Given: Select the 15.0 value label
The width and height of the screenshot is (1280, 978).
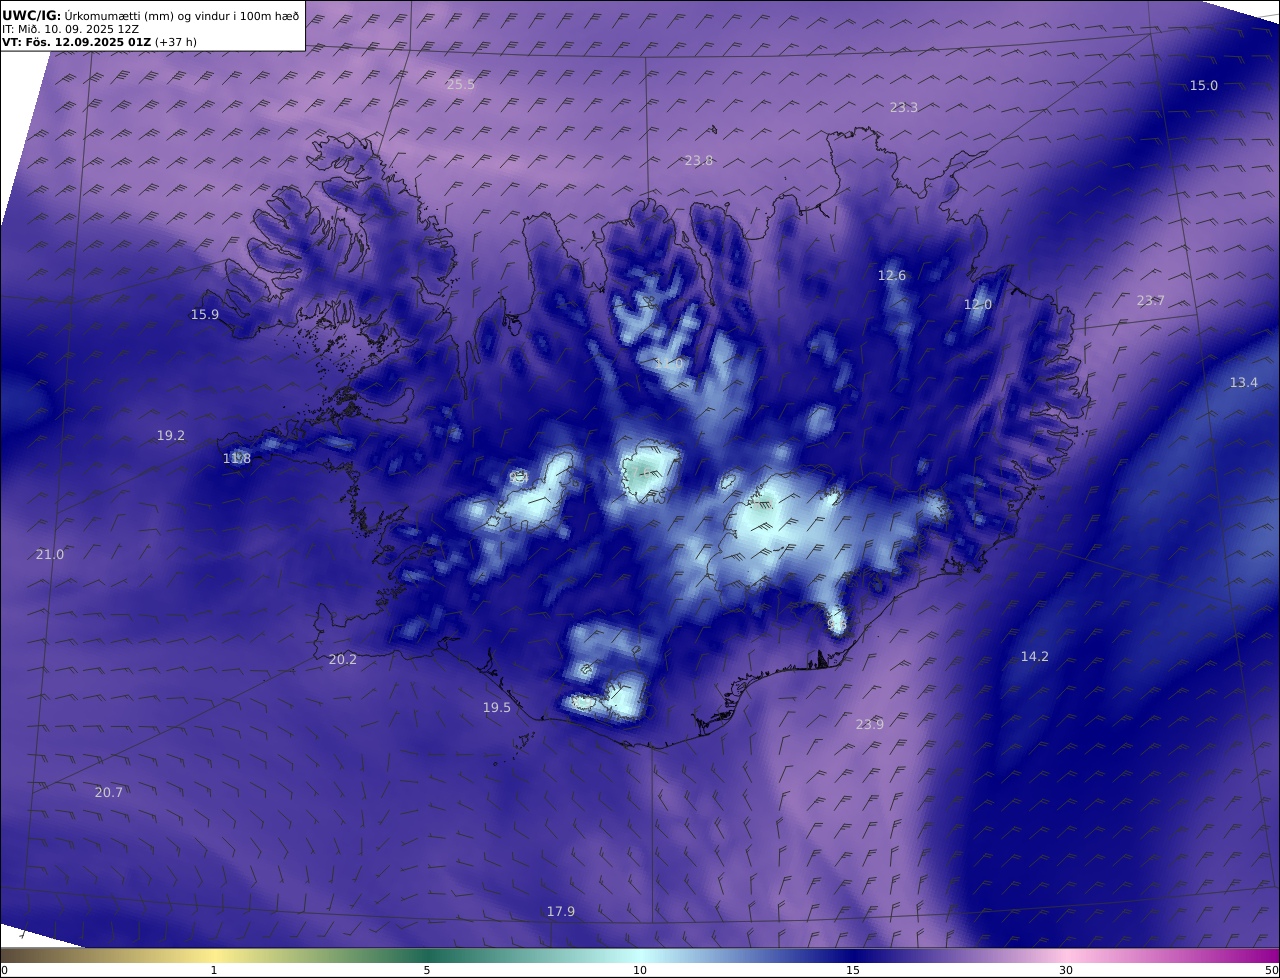Looking at the screenshot, I should point(1204,86).
